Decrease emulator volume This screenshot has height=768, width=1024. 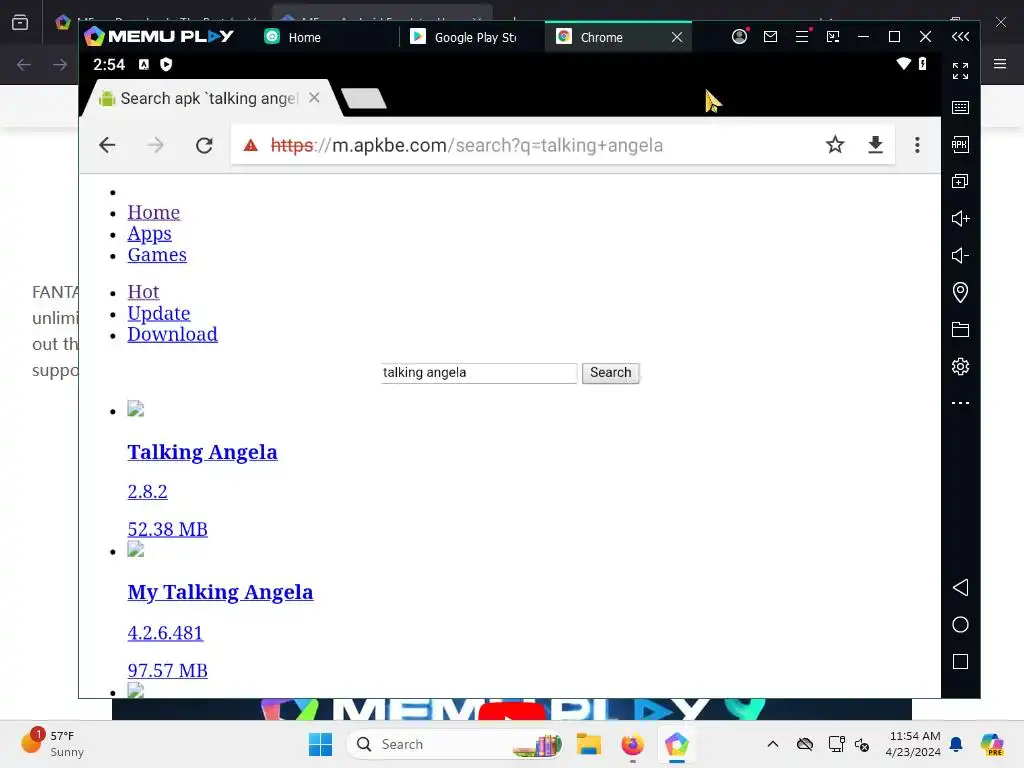[x=960, y=255]
